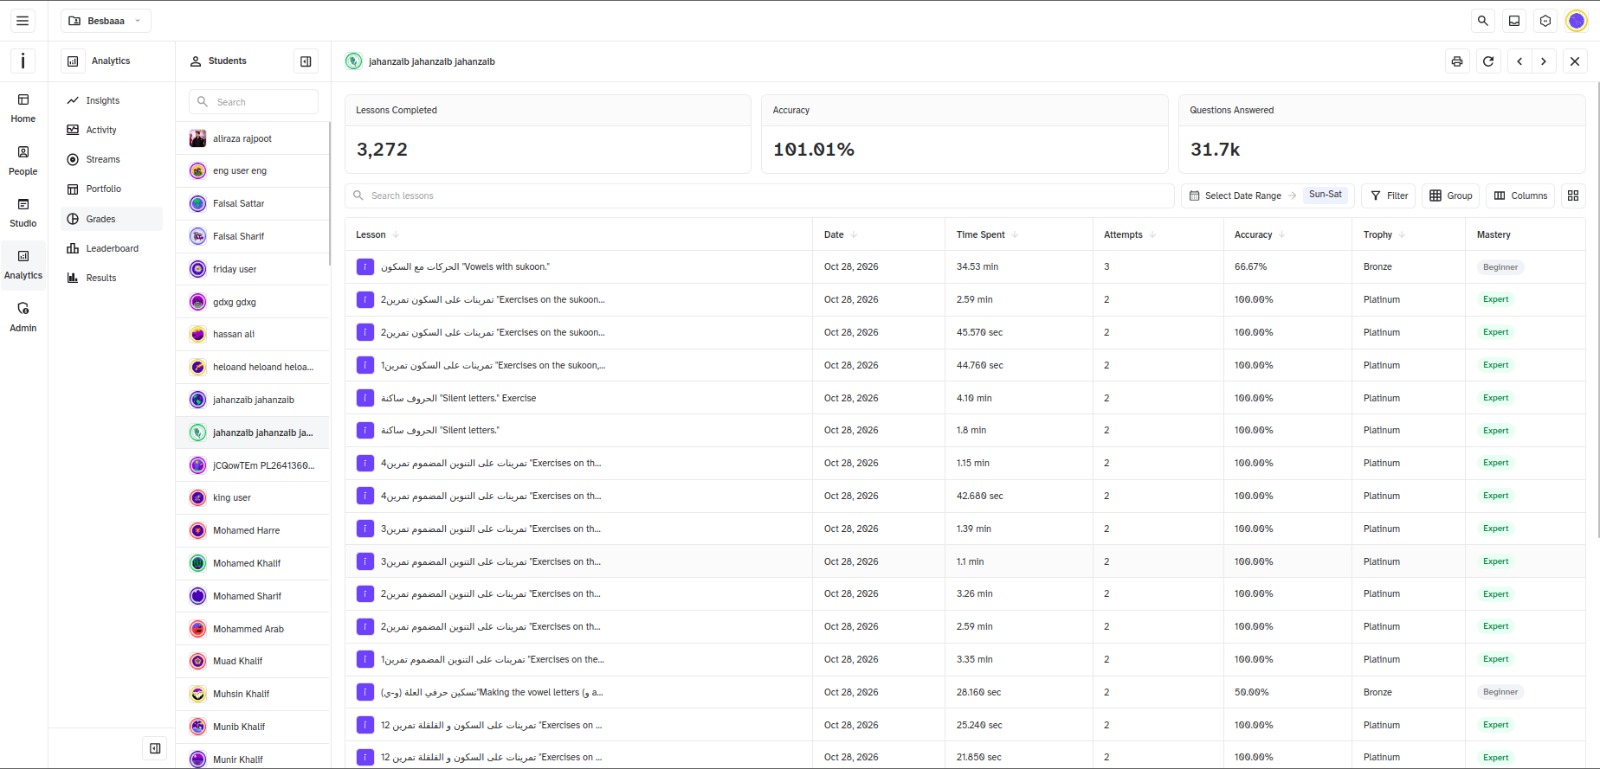Open the Select Date Range picker
Image resolution: width=1600 pixels, height=769 pixels.
point(1242,196)
